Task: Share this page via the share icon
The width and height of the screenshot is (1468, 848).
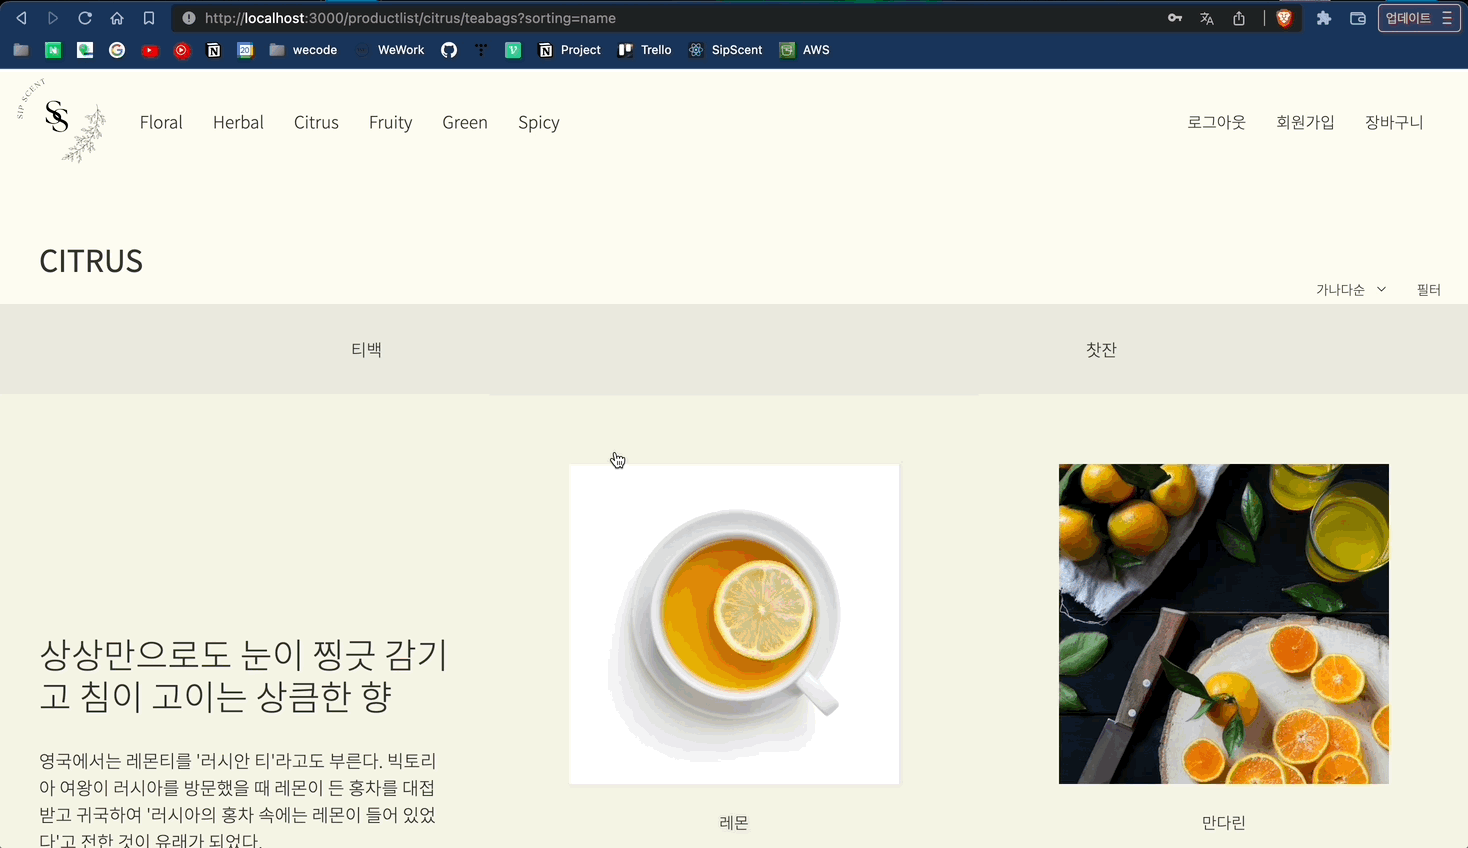Action: pos(1239,18)
